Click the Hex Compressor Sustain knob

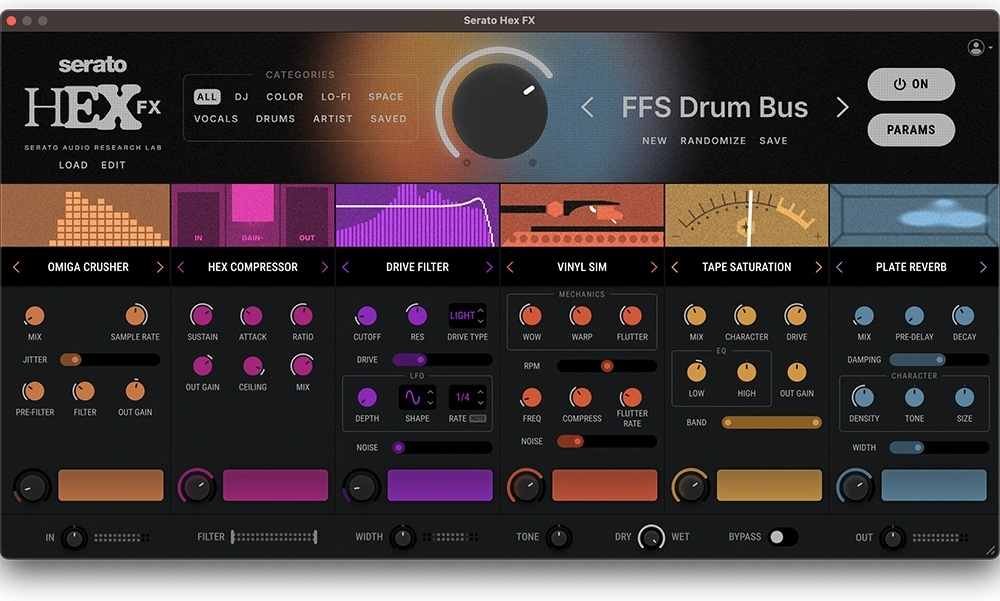coord(202,315)
